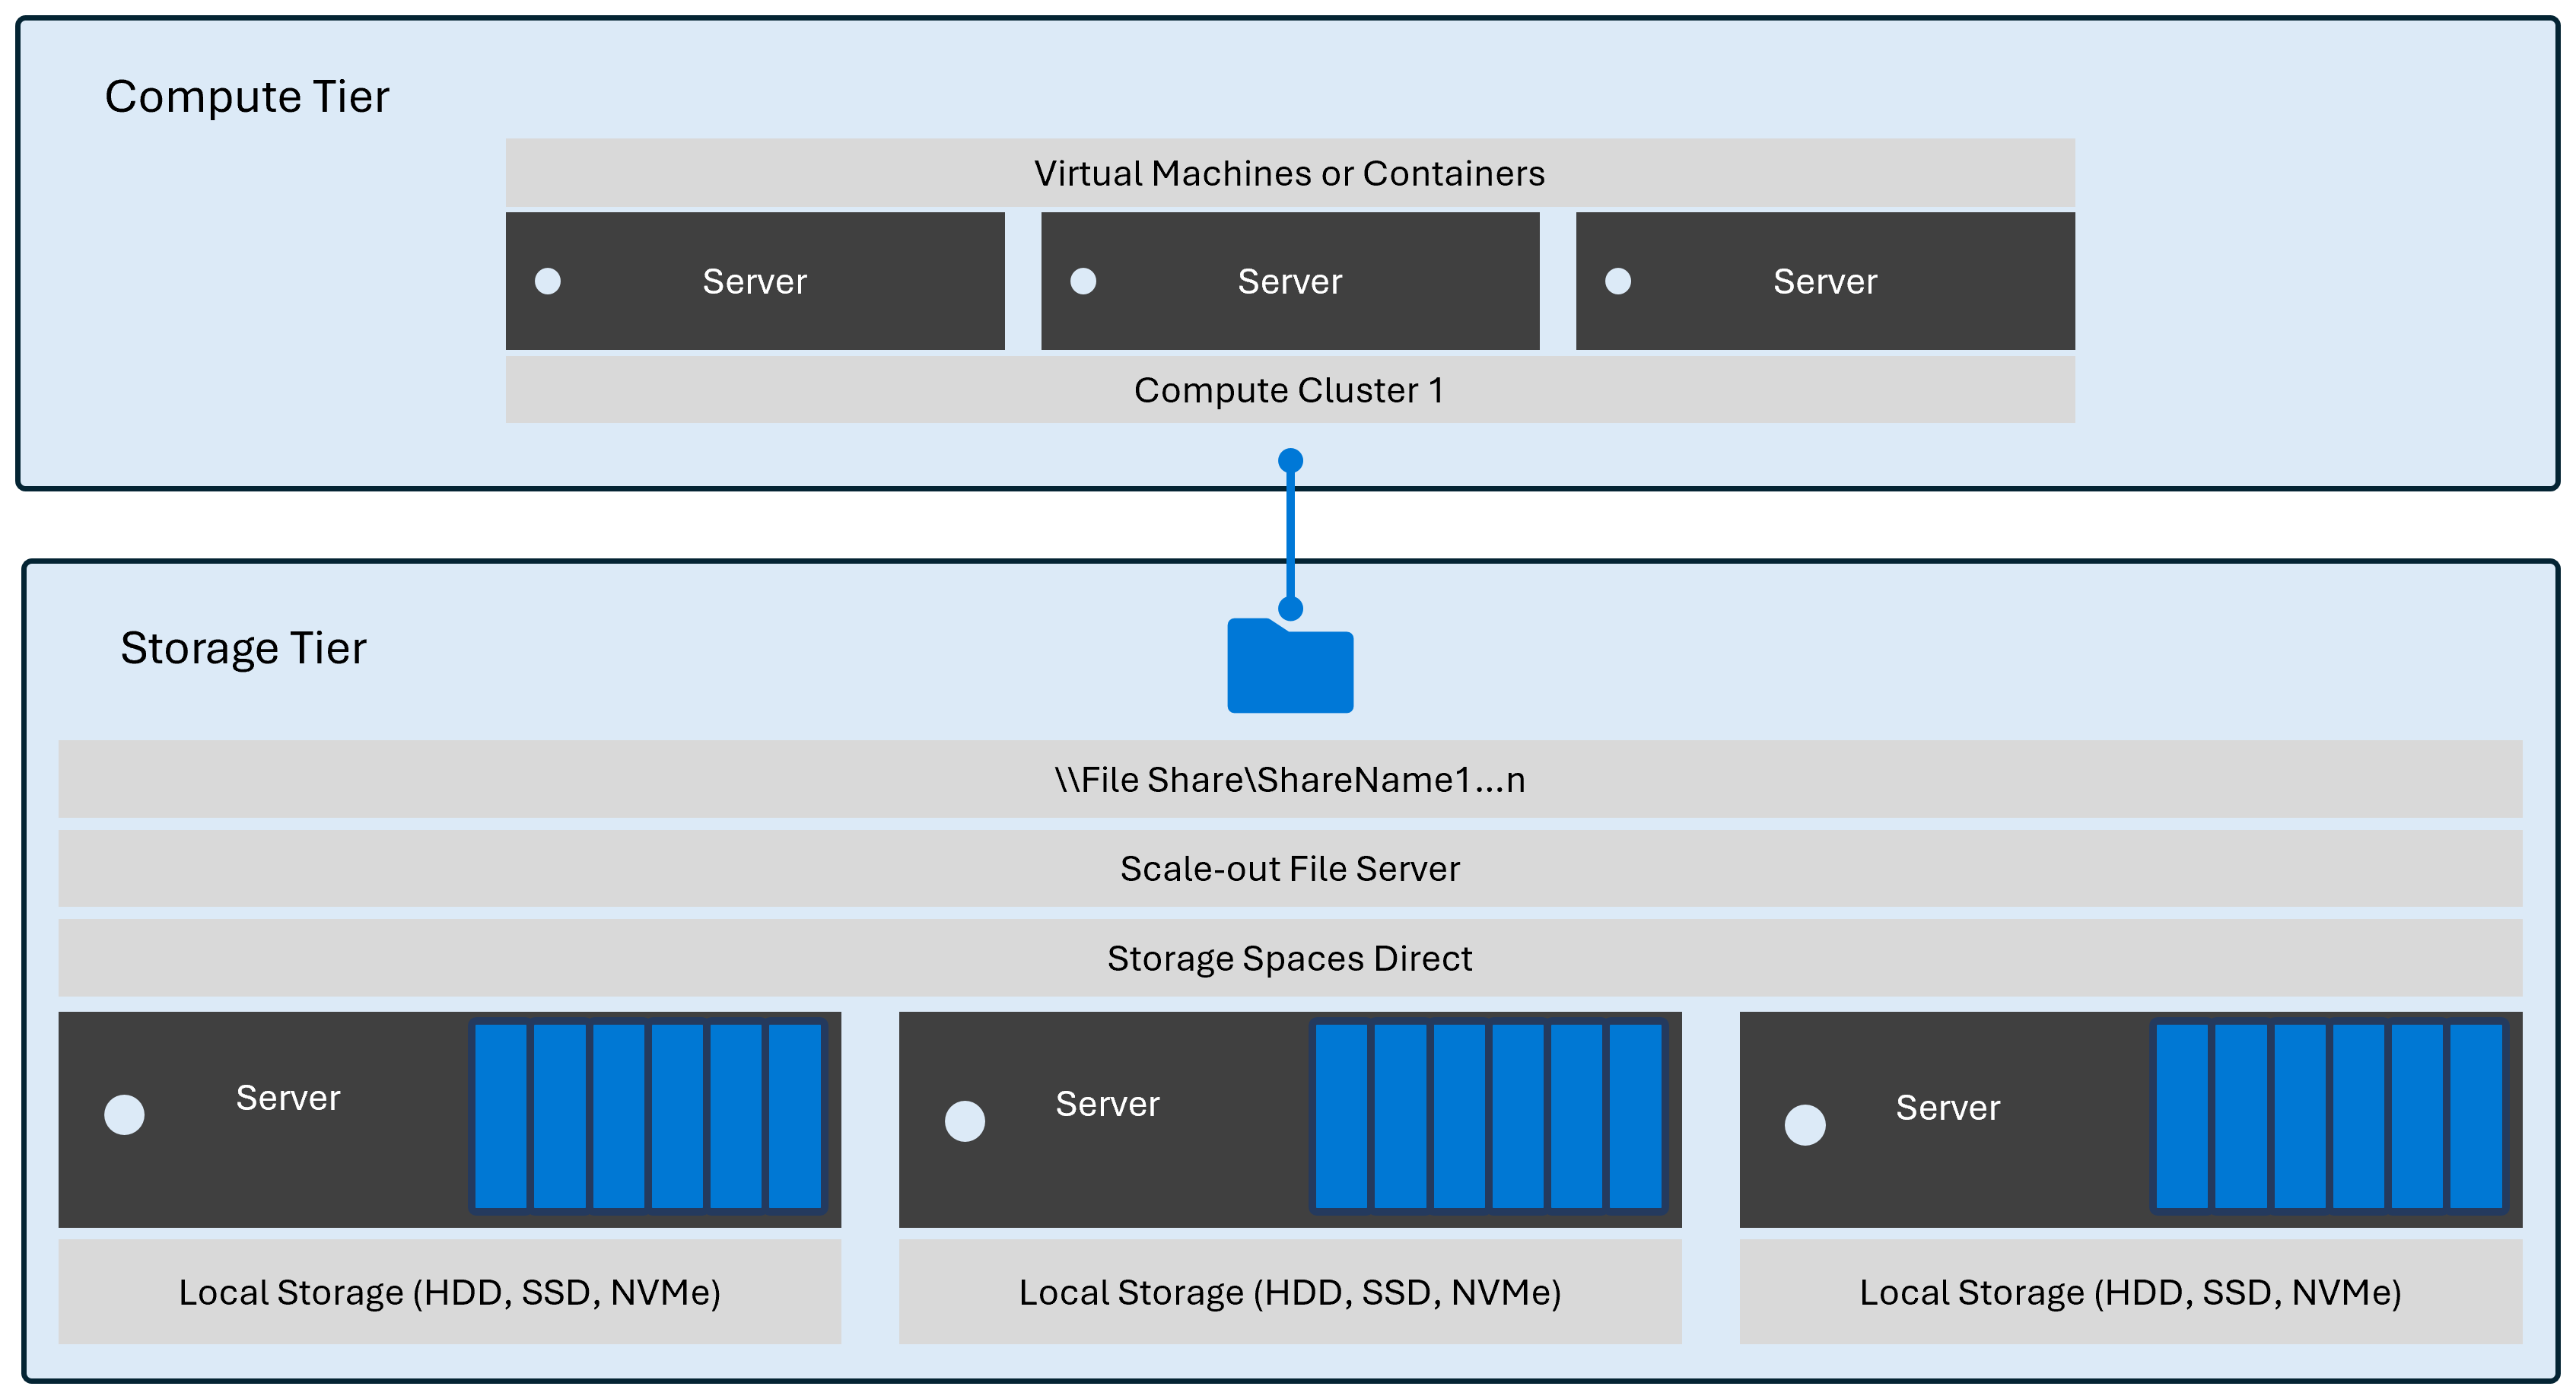The height and width of the screenshot is (1399, 2576).
Task: Click the indicator dot on the first compute server
Action: click(548, 281)
